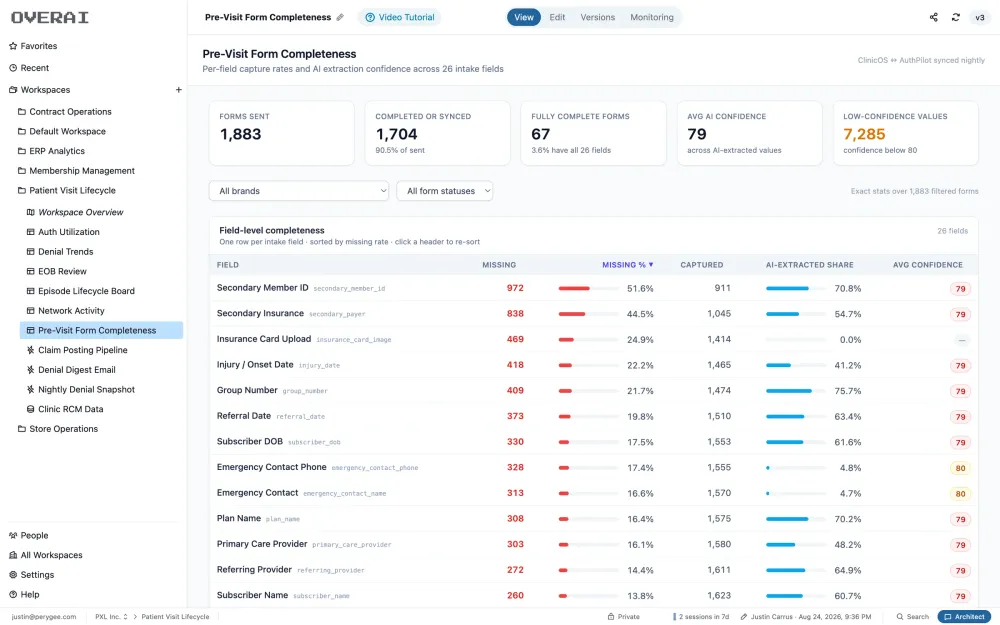Click the Secondary Member ID missing-rate bar
1000x625 pixels.
pyautogui.click(x=588, y=289)
